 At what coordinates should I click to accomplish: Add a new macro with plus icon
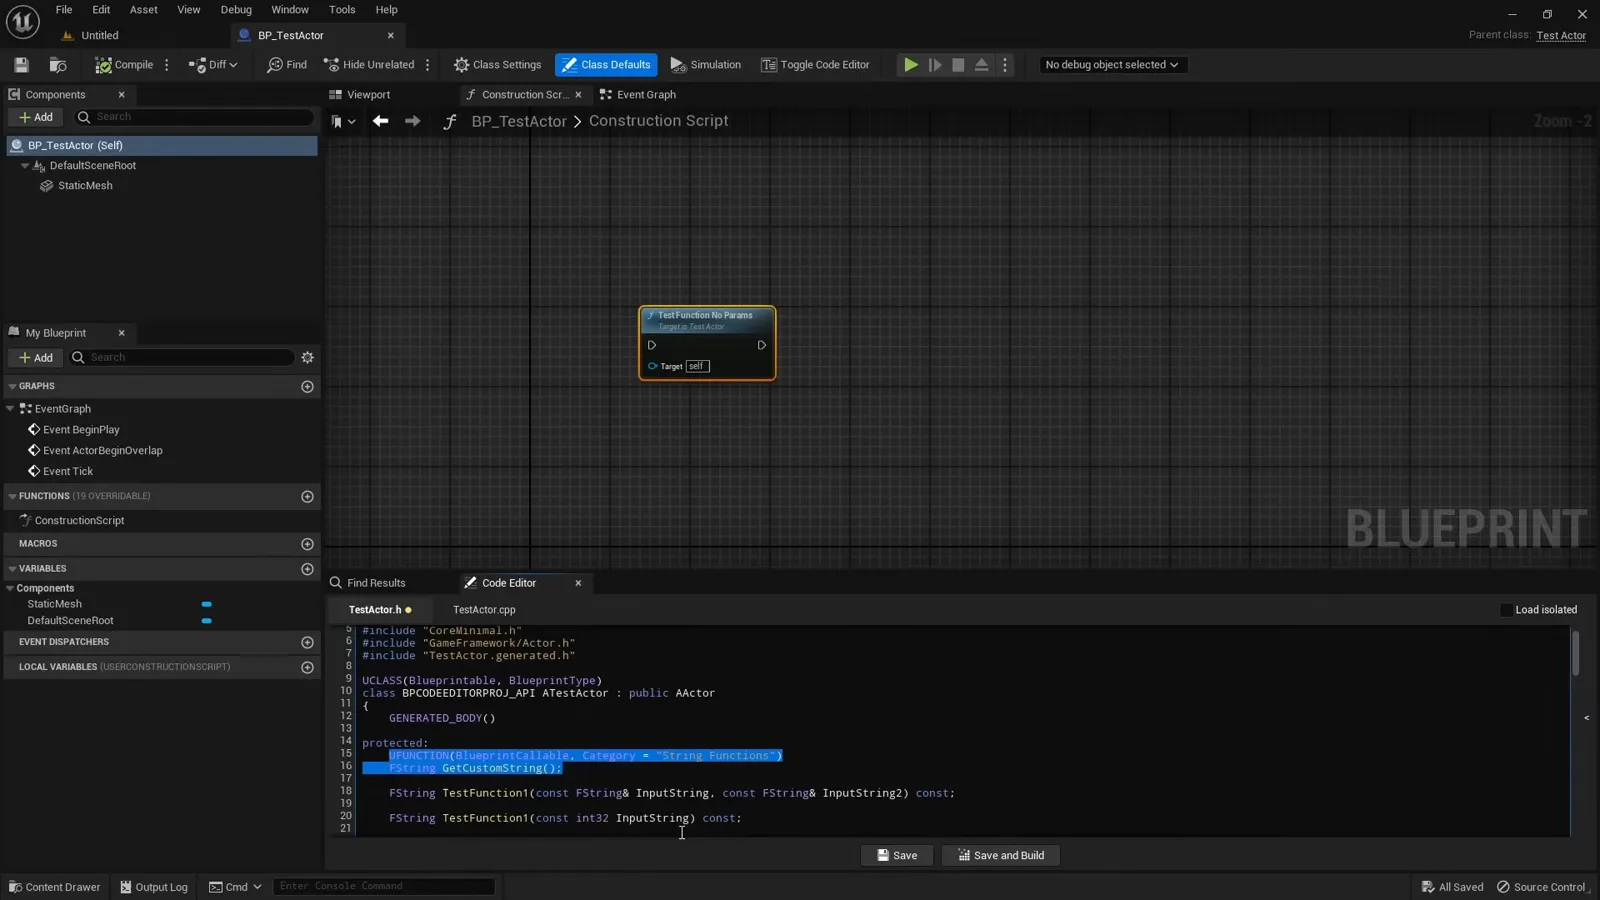[x=308, y=544]
